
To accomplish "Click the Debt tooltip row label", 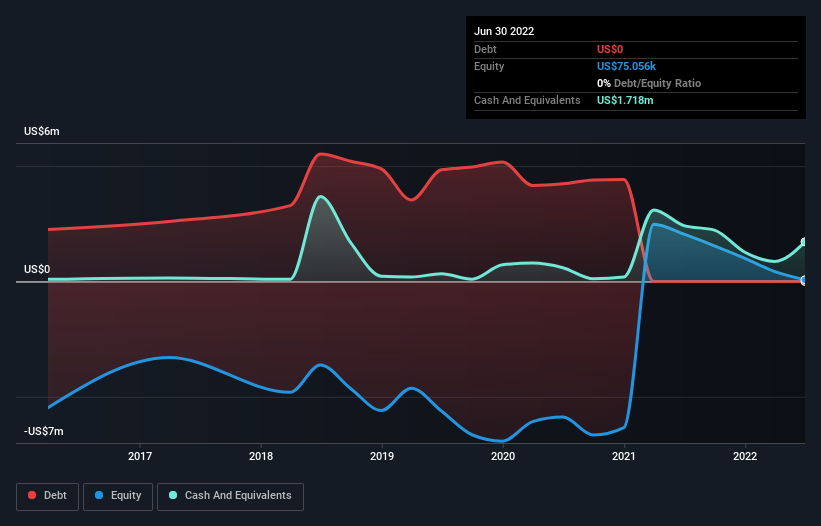I will (x=485, y=49).
